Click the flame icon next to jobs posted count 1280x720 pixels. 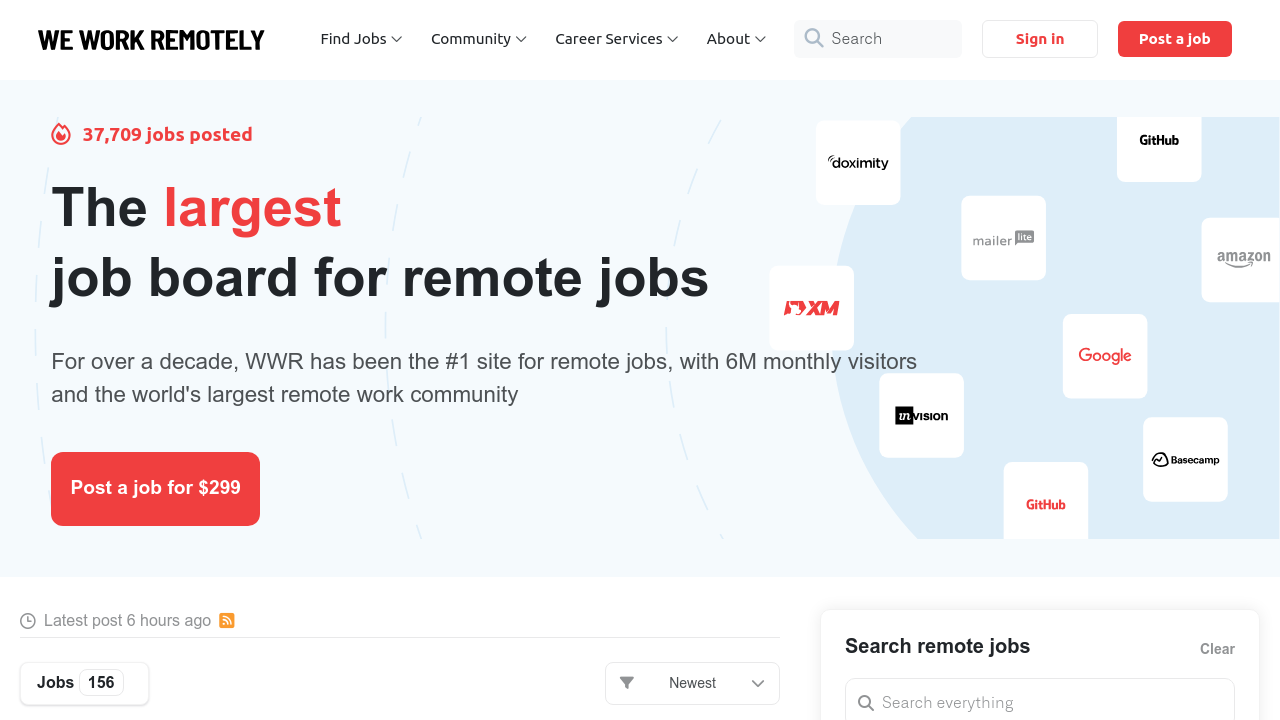60,133
